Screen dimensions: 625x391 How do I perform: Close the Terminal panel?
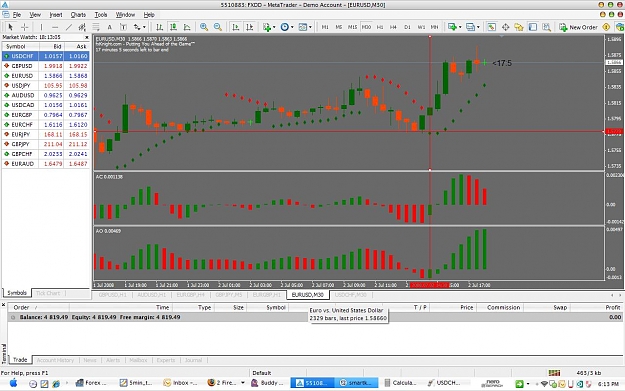coord(3,305)
